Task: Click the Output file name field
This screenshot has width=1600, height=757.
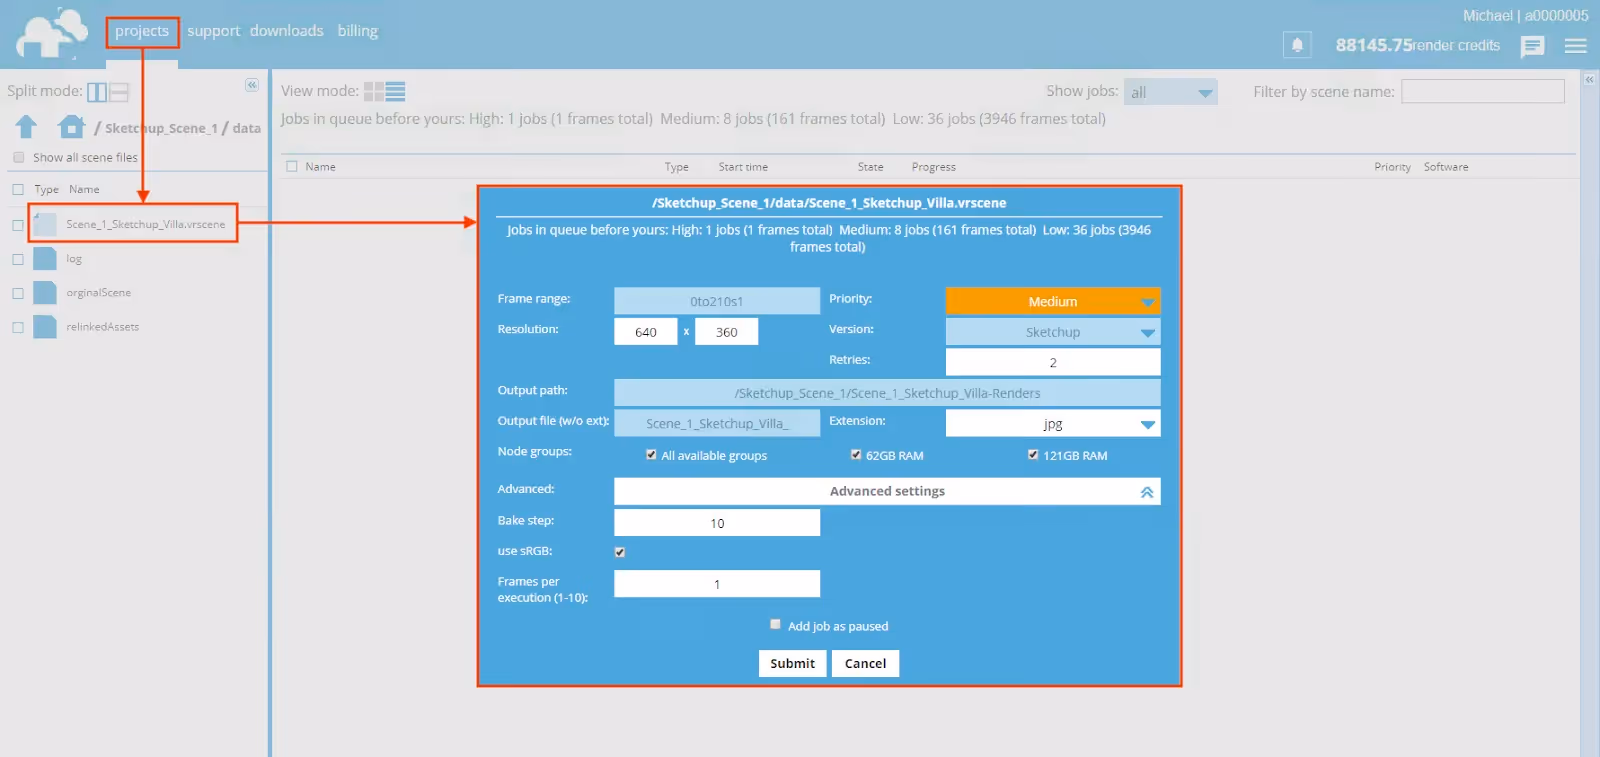Action: point(717,424)
